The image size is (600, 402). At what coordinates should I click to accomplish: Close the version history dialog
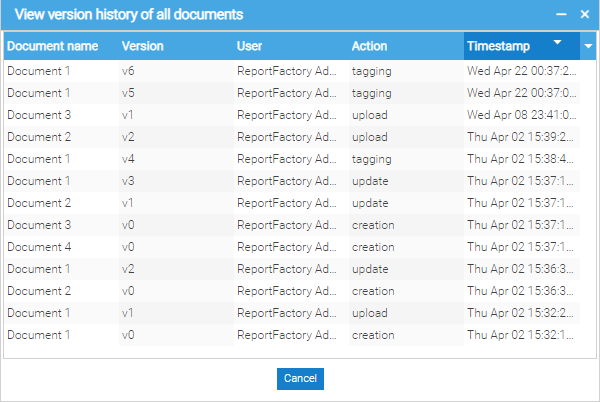(x=584, y=15)
